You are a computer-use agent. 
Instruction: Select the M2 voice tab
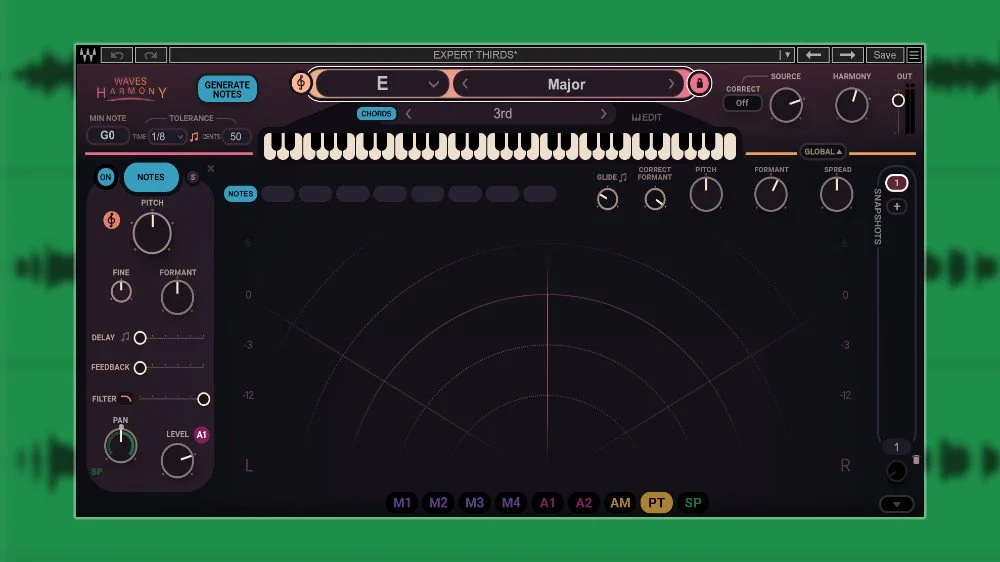click(x=438, y=503)
